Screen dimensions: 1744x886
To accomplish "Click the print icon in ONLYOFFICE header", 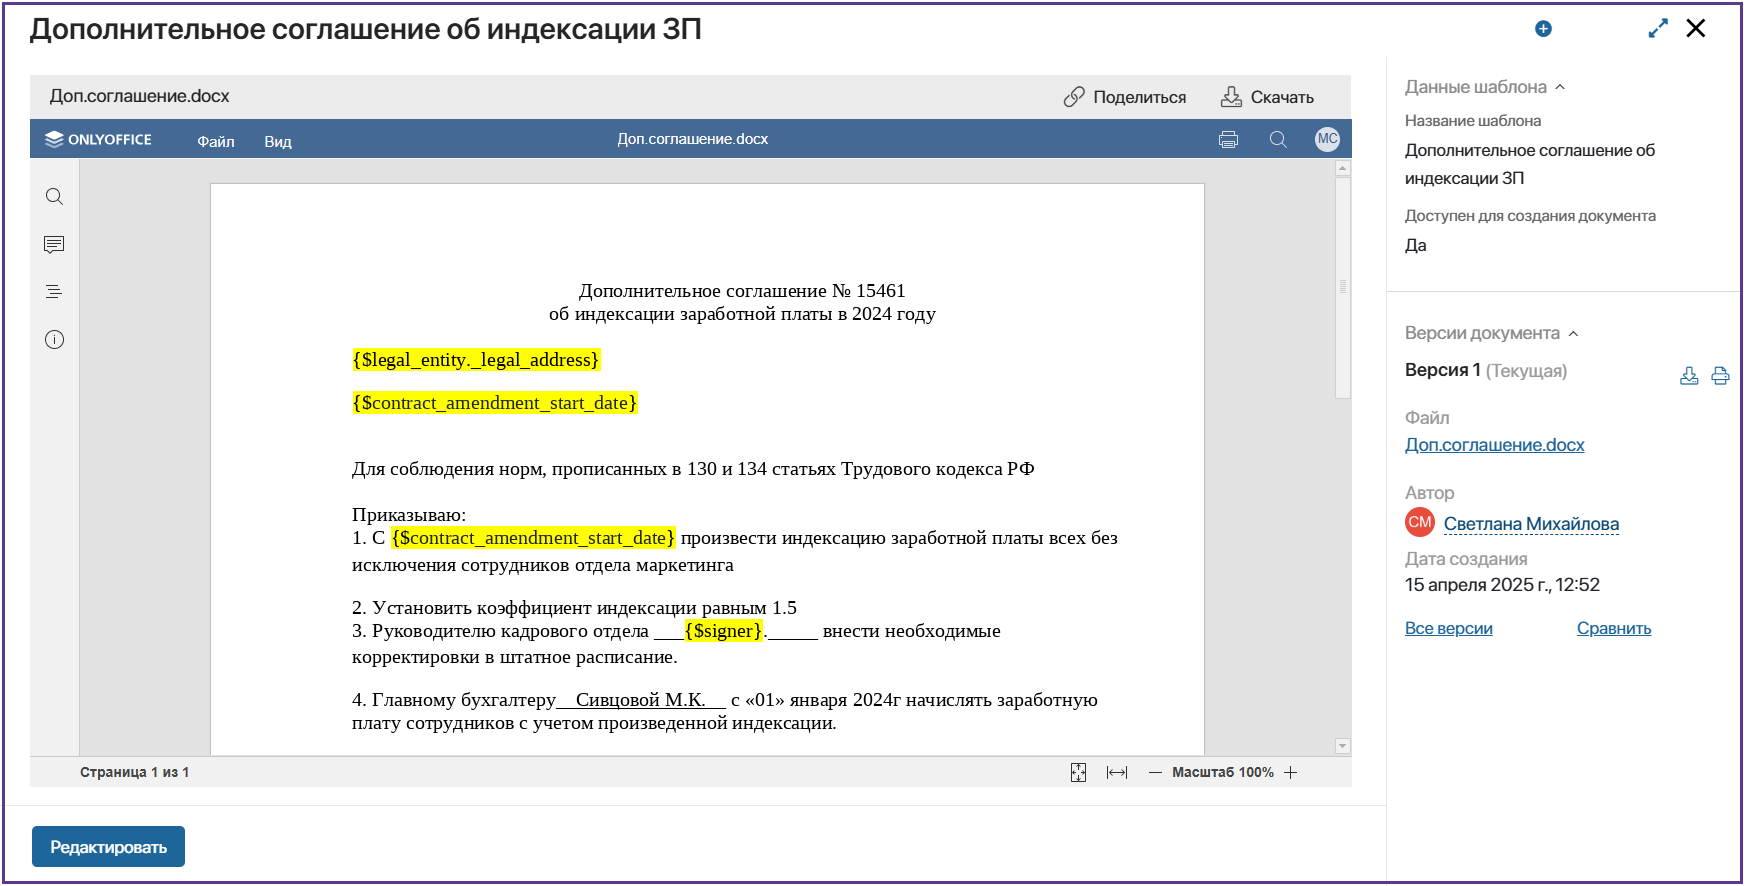I will (x=1228, y=140).
